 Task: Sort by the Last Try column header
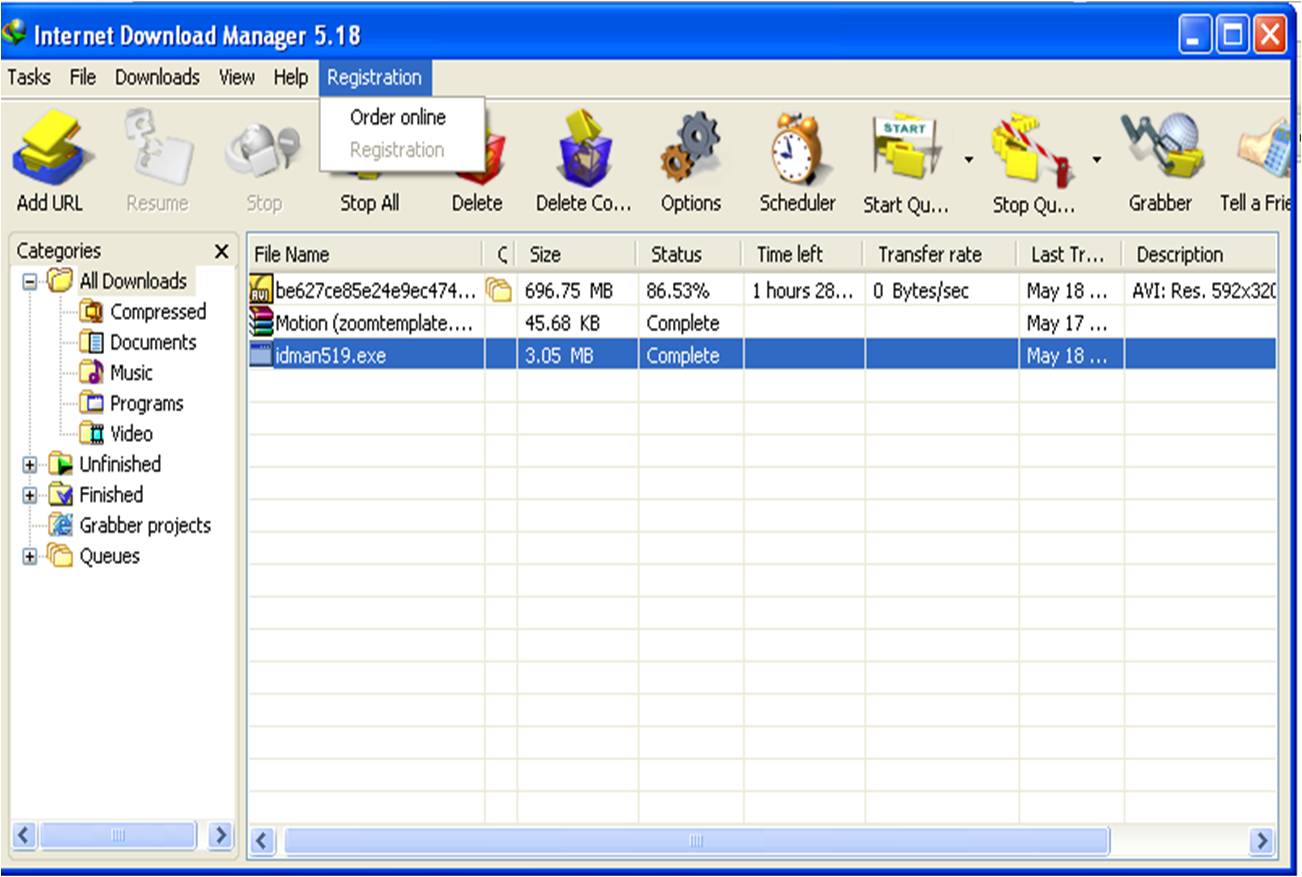tap(1071, 255)
